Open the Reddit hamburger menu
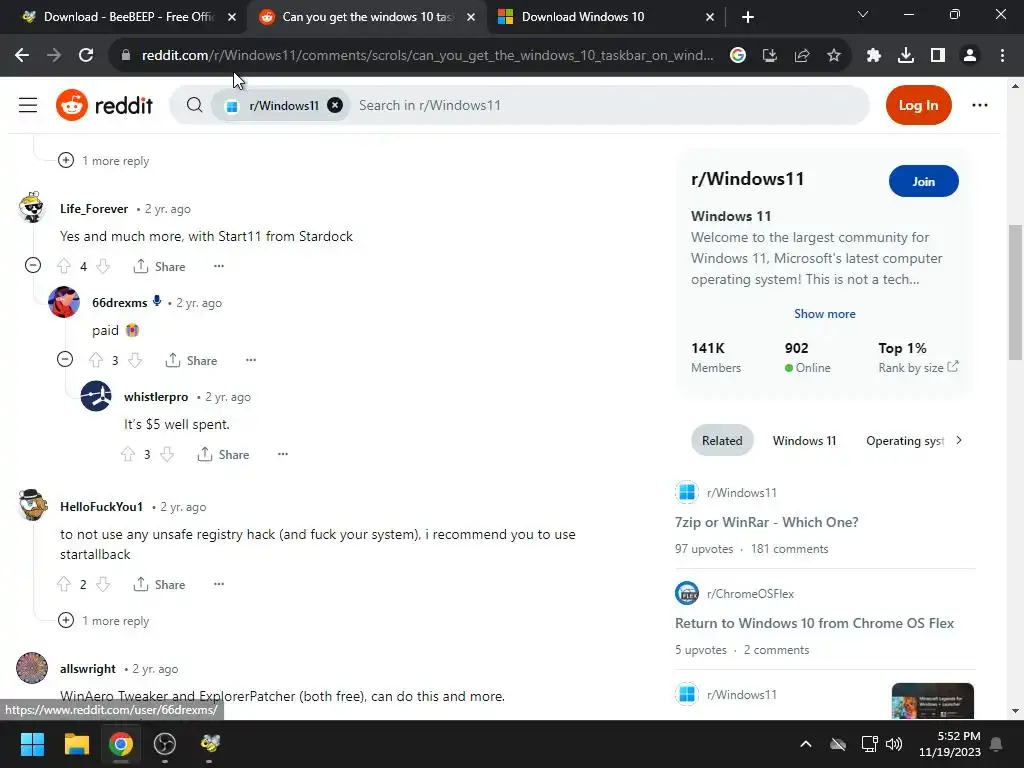Screen dimensions: 1024x768 click(x=27, y=105)
